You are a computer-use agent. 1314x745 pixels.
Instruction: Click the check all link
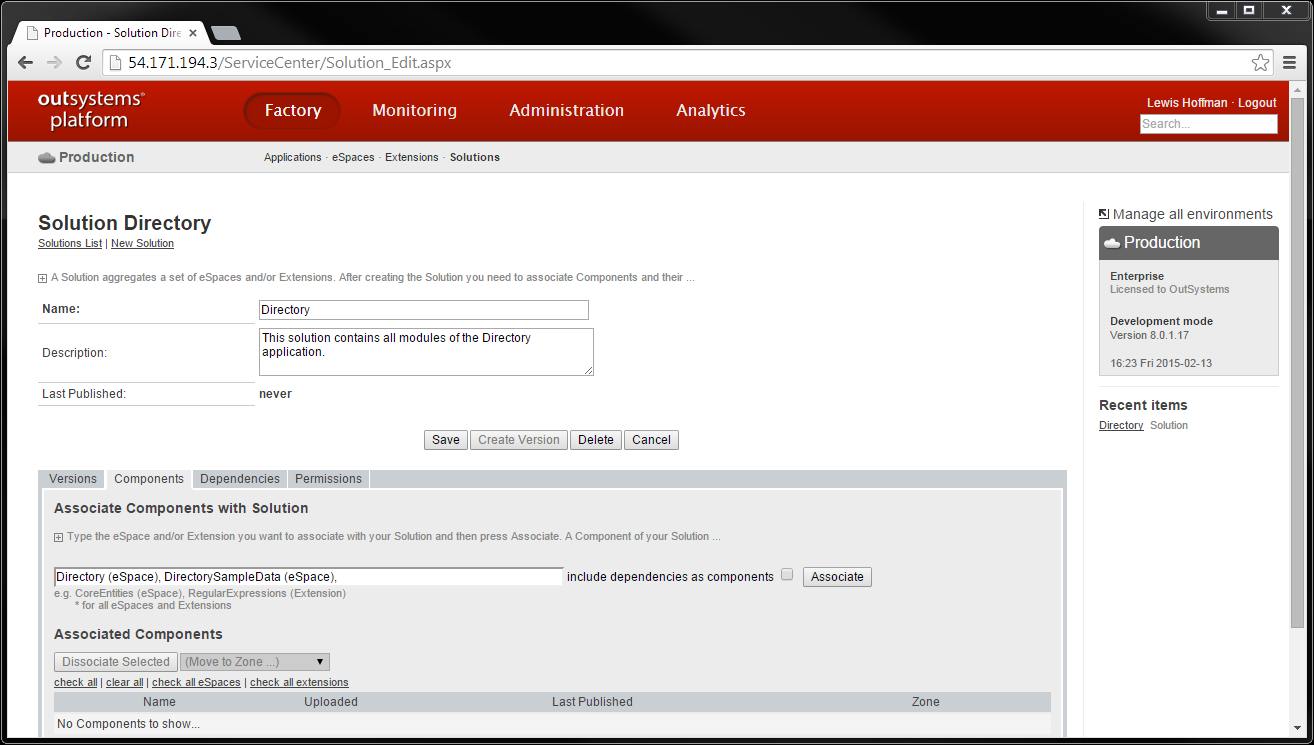76,682
